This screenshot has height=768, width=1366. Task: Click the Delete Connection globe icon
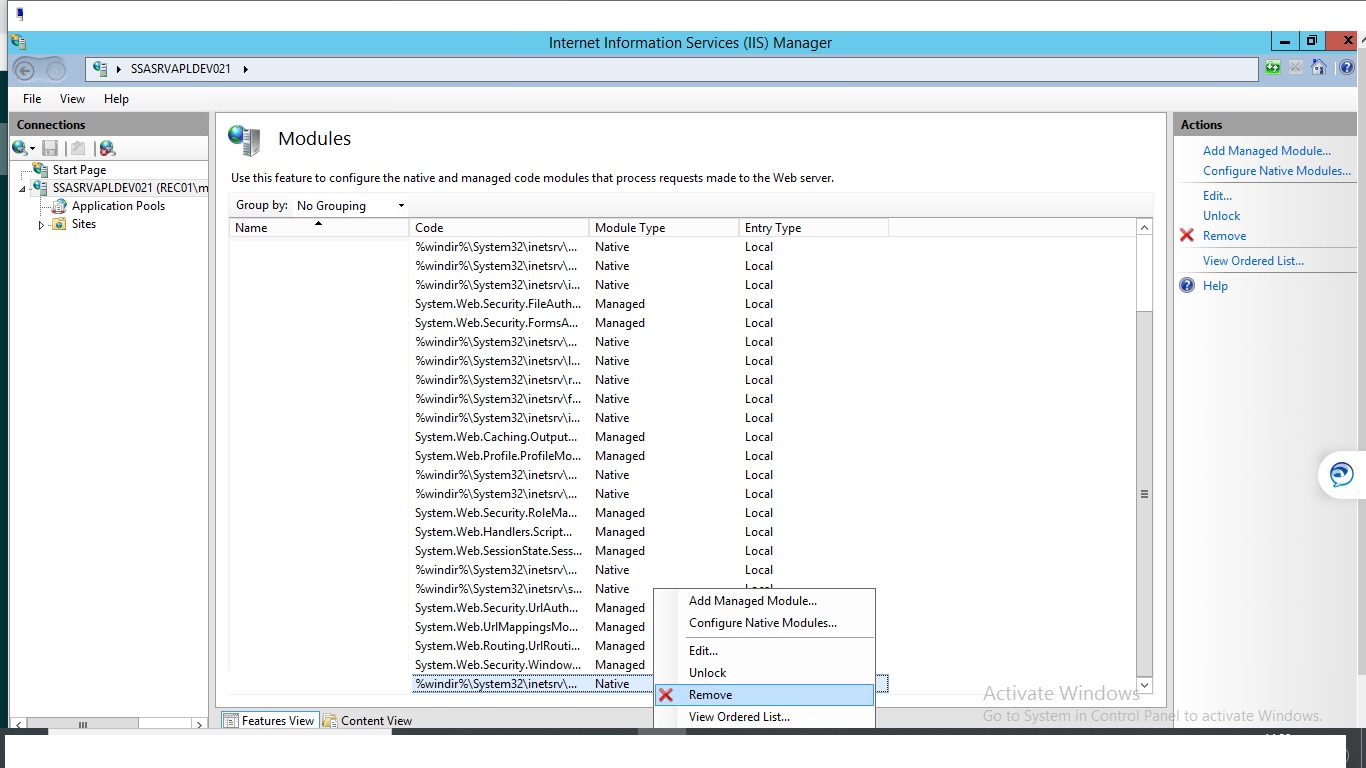(x=108, y=148)
